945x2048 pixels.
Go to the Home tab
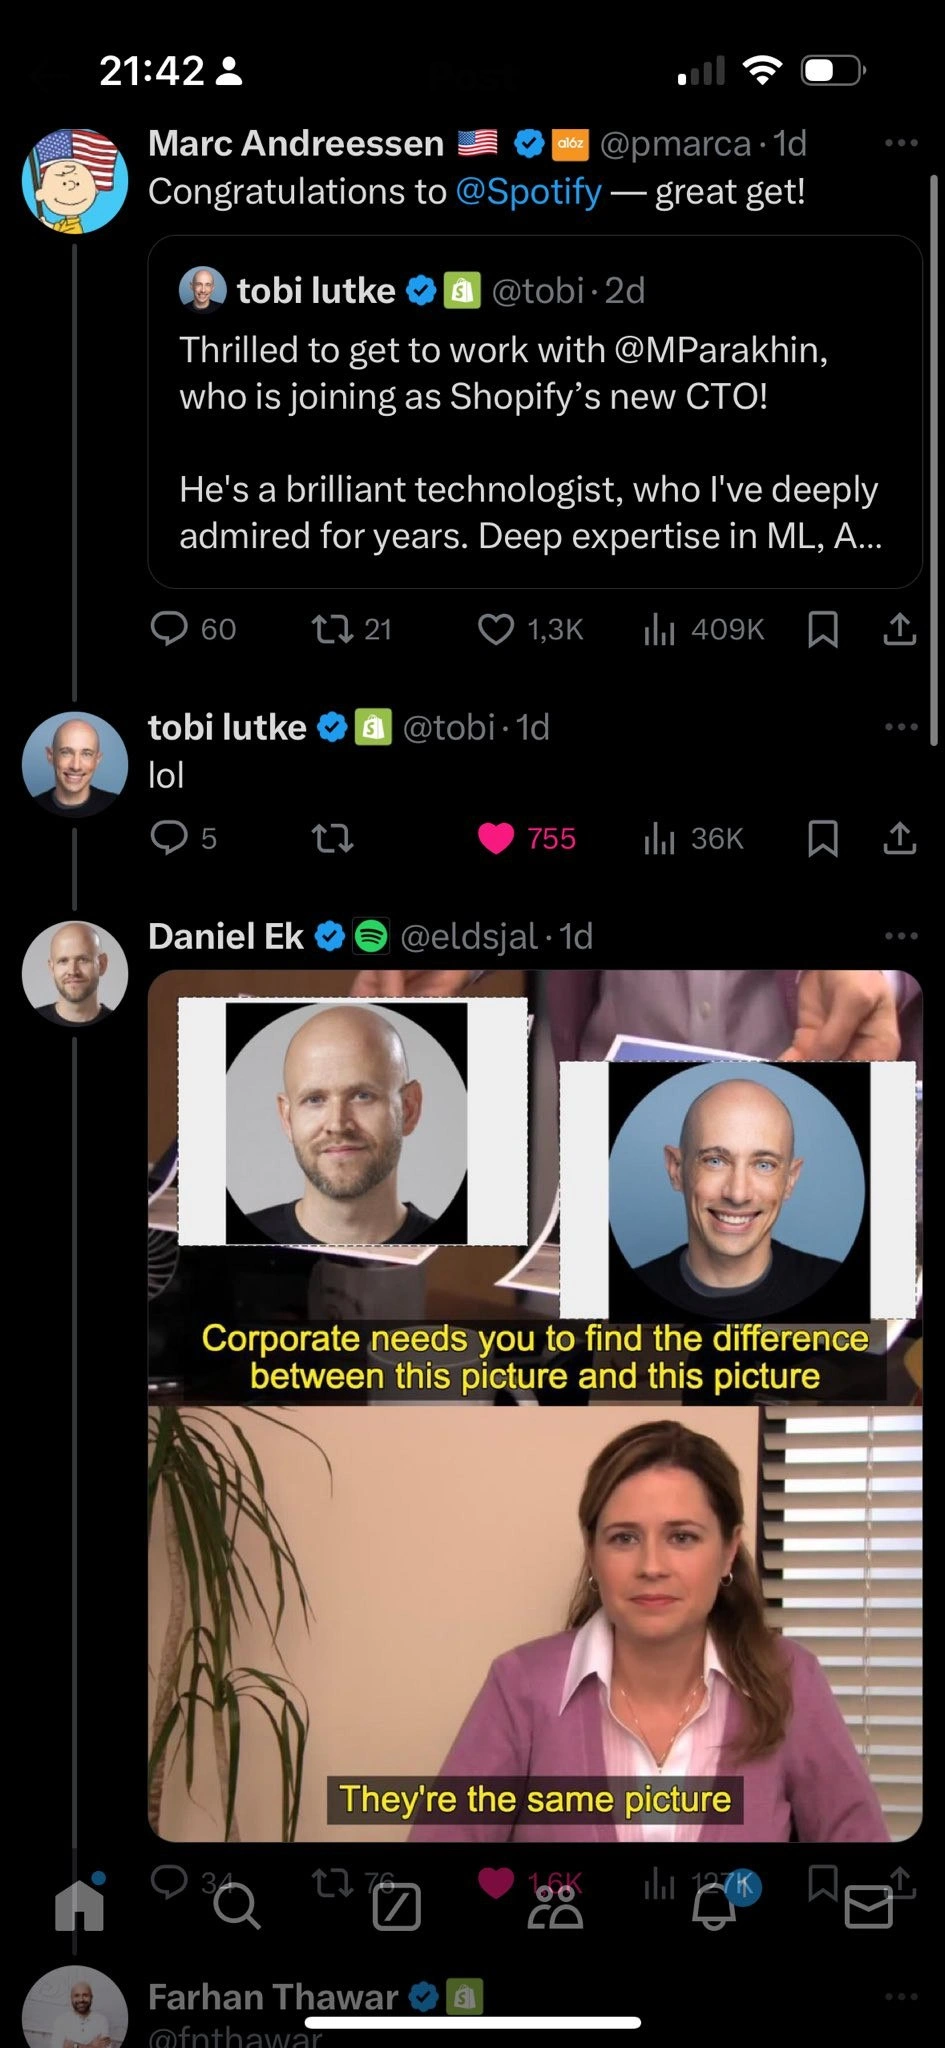(x=80, y=1907)
